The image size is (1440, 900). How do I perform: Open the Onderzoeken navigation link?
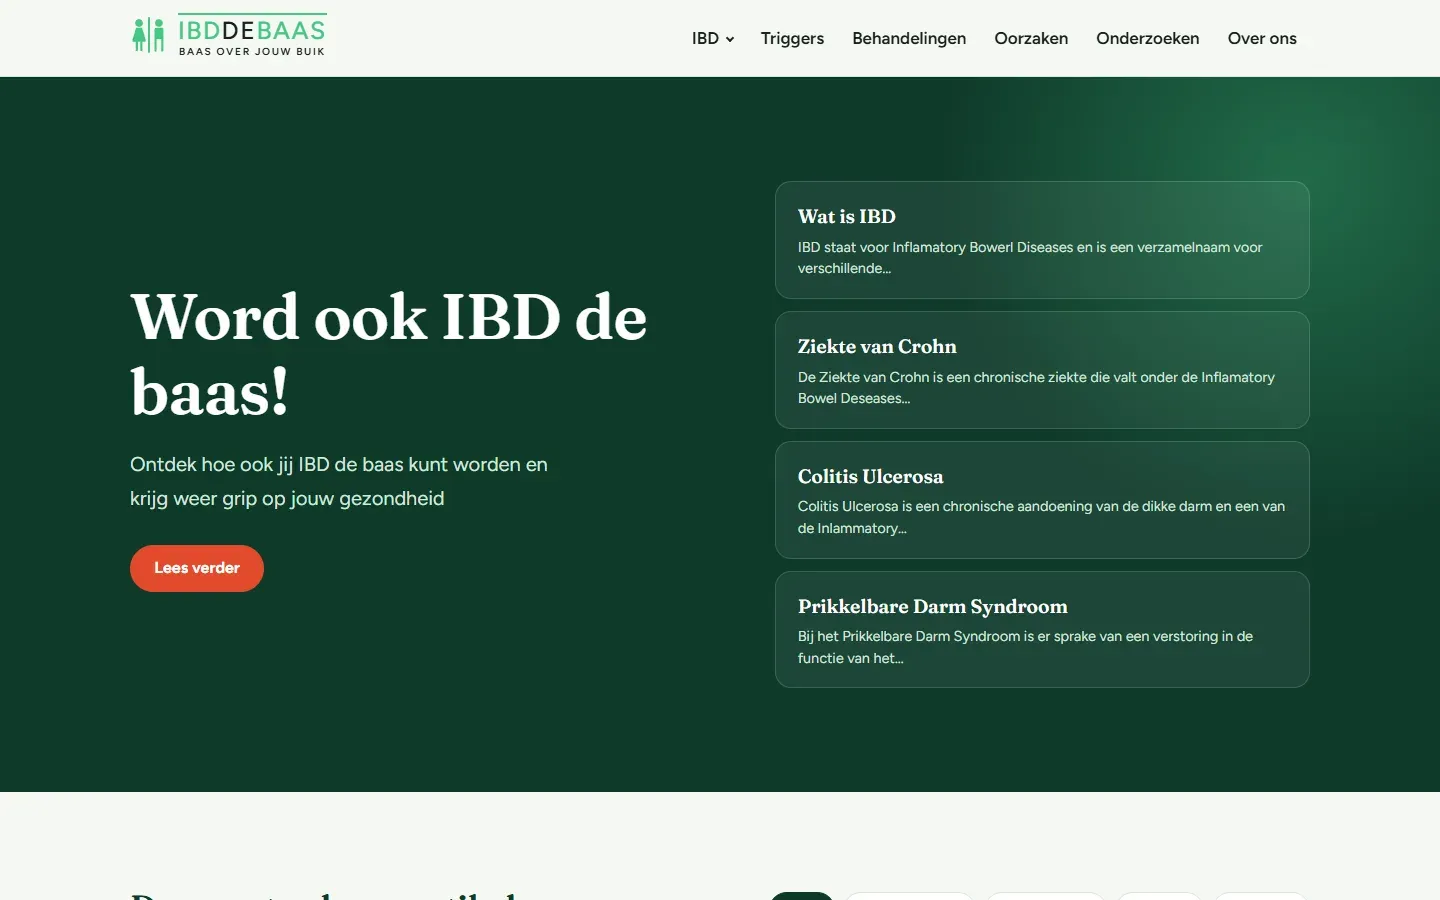[x=1148, y=38]
